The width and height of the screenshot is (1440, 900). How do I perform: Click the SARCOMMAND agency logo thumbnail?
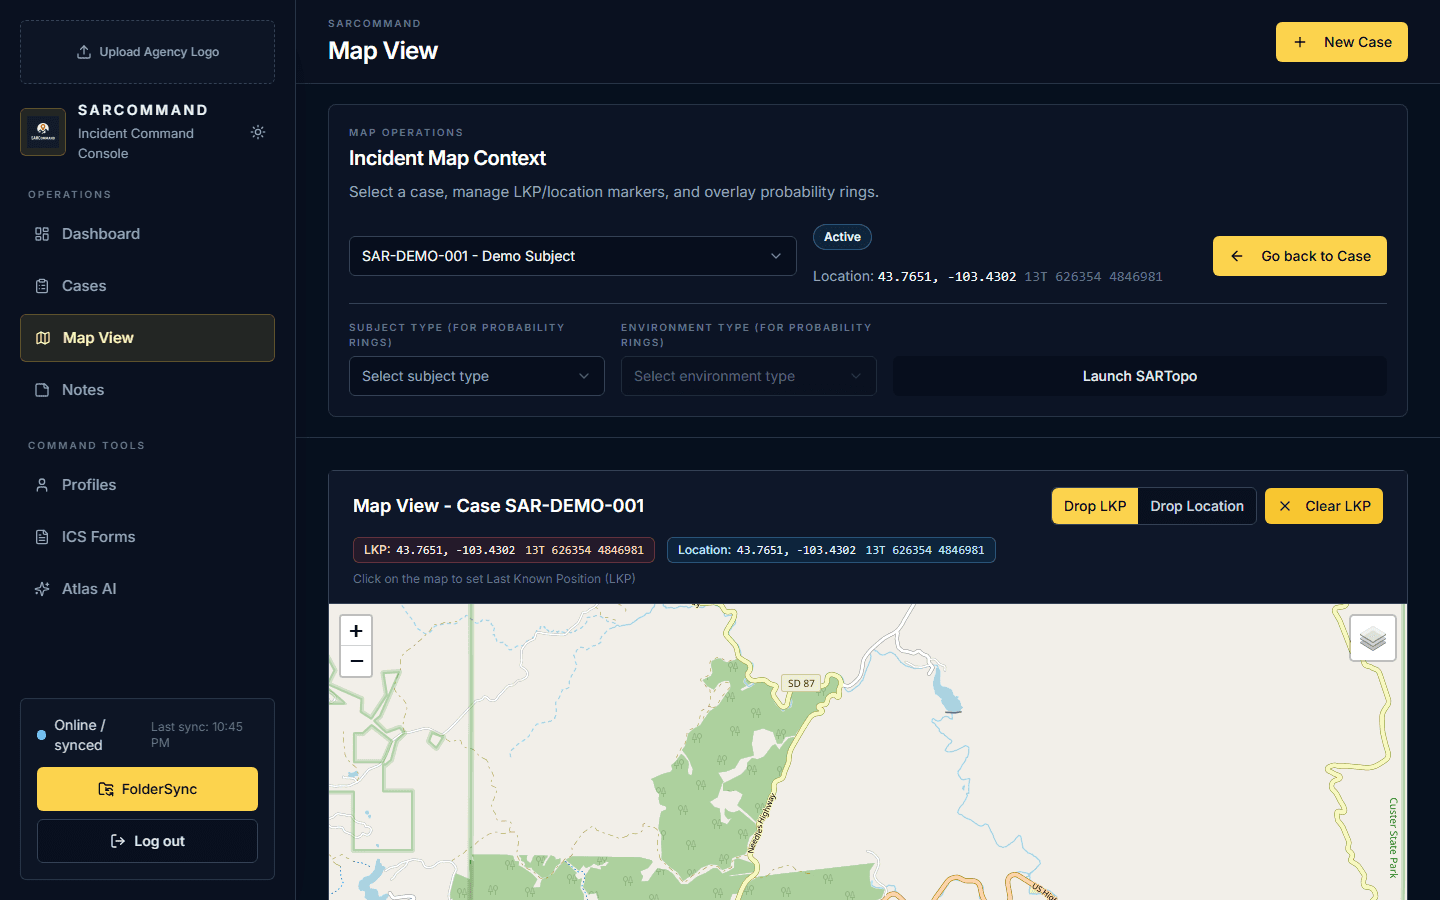coord(43,132)
